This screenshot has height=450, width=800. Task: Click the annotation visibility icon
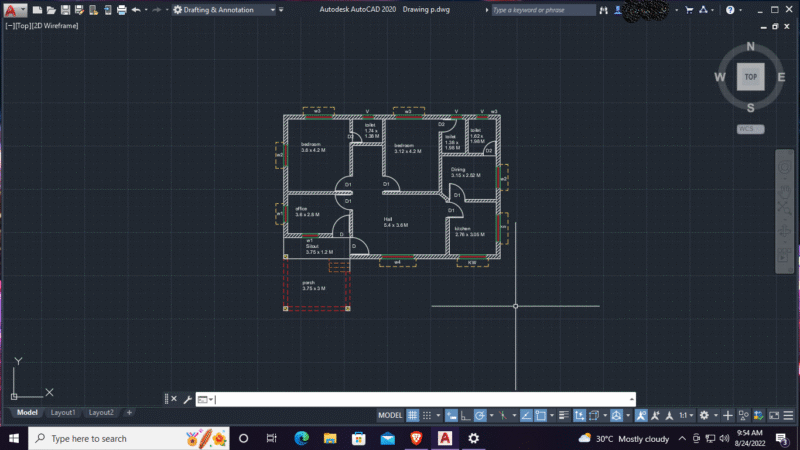point(641,415)
